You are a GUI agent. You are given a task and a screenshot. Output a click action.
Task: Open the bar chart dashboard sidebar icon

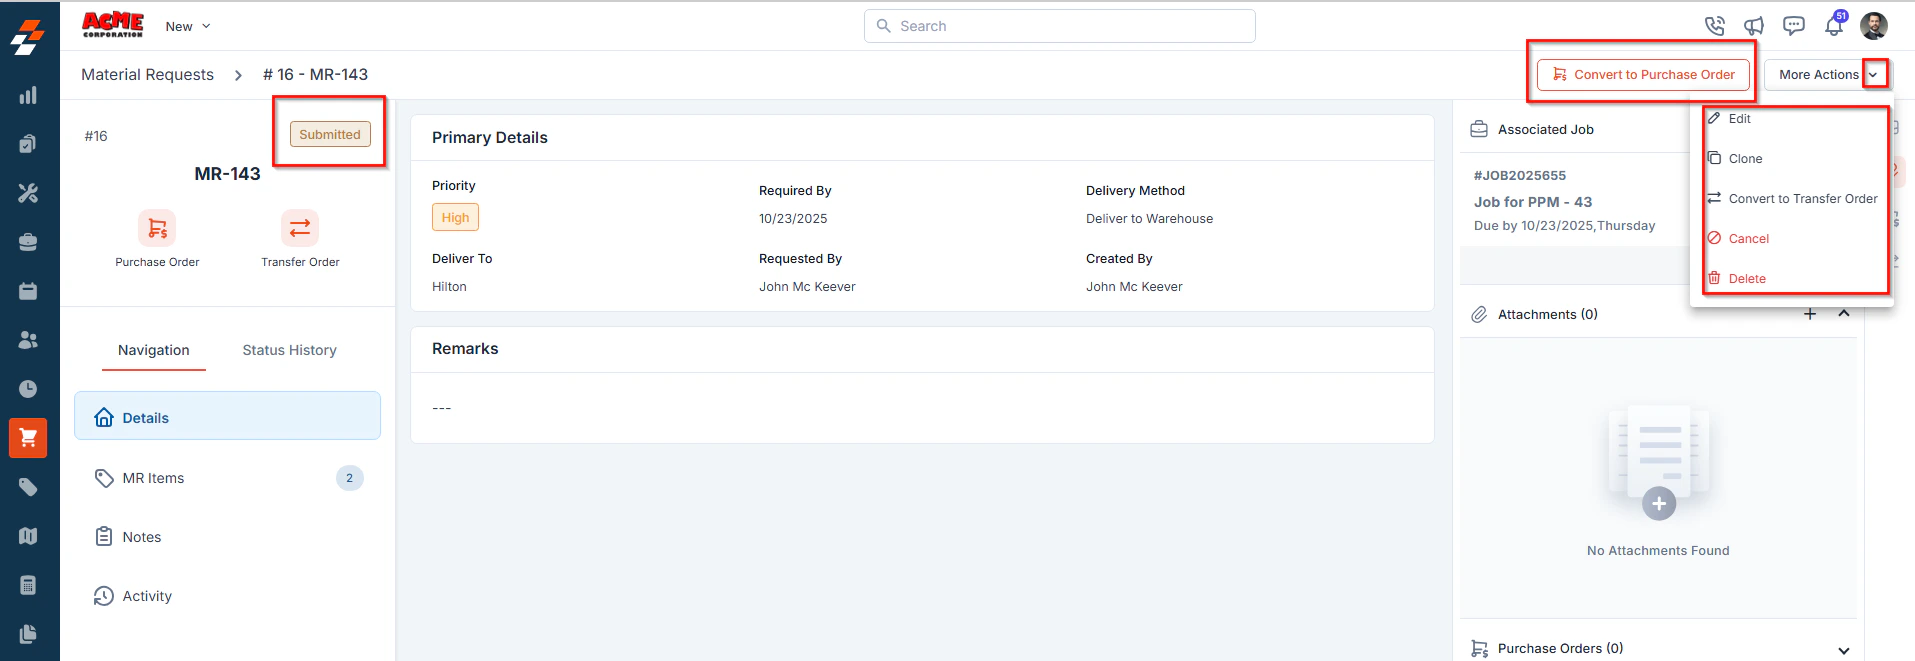point(28,95)
